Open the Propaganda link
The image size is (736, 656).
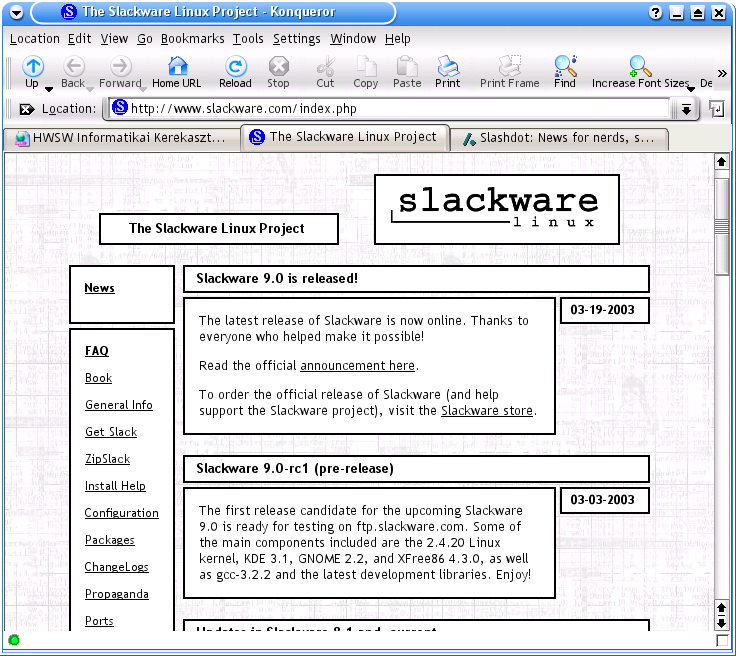click(117, 594)
